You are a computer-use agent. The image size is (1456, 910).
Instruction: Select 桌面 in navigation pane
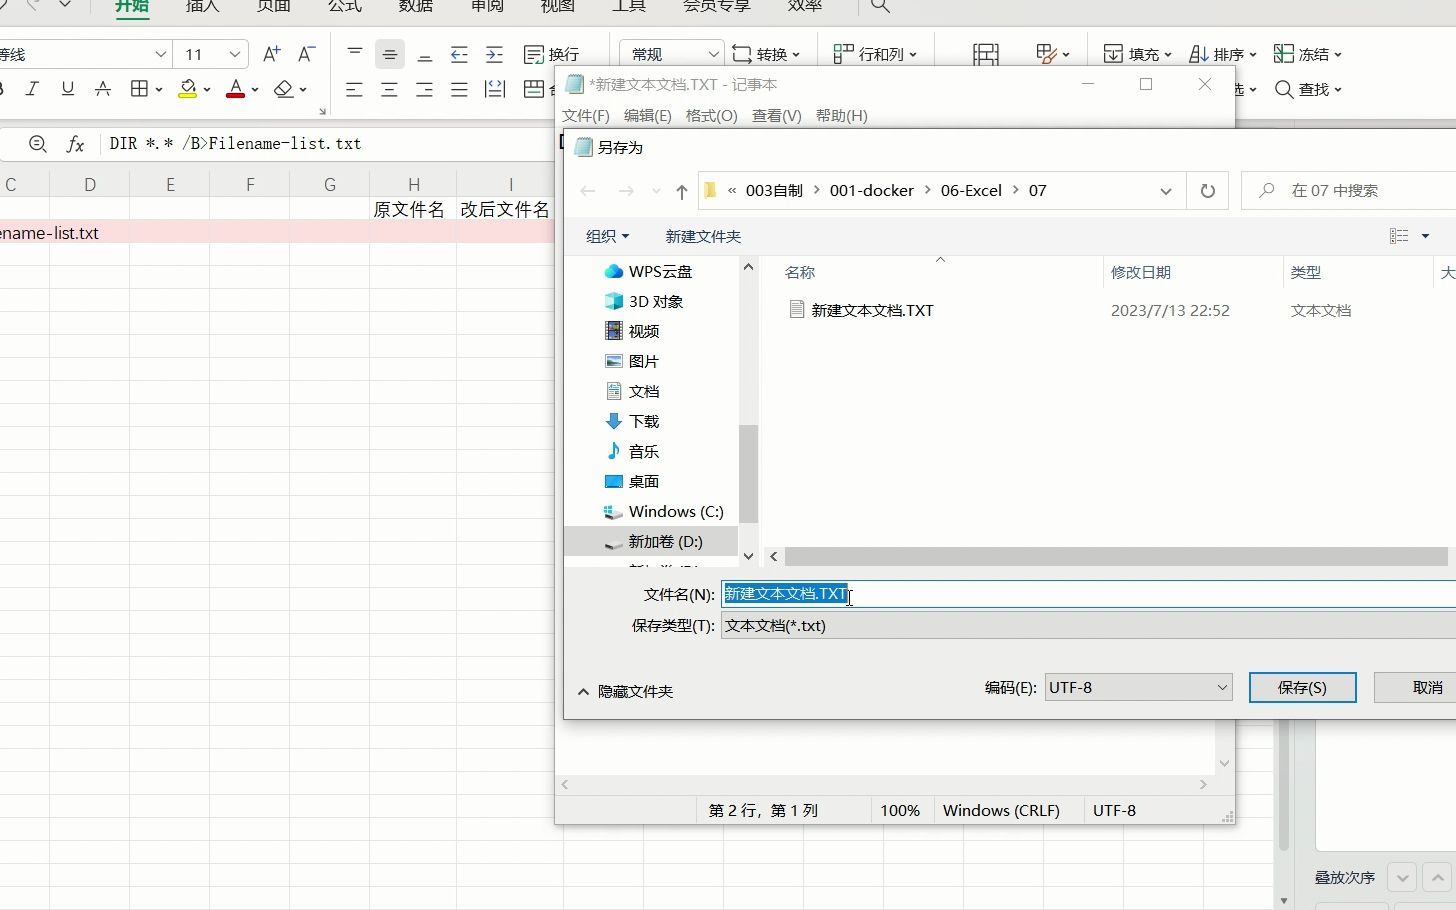point(632,482)
